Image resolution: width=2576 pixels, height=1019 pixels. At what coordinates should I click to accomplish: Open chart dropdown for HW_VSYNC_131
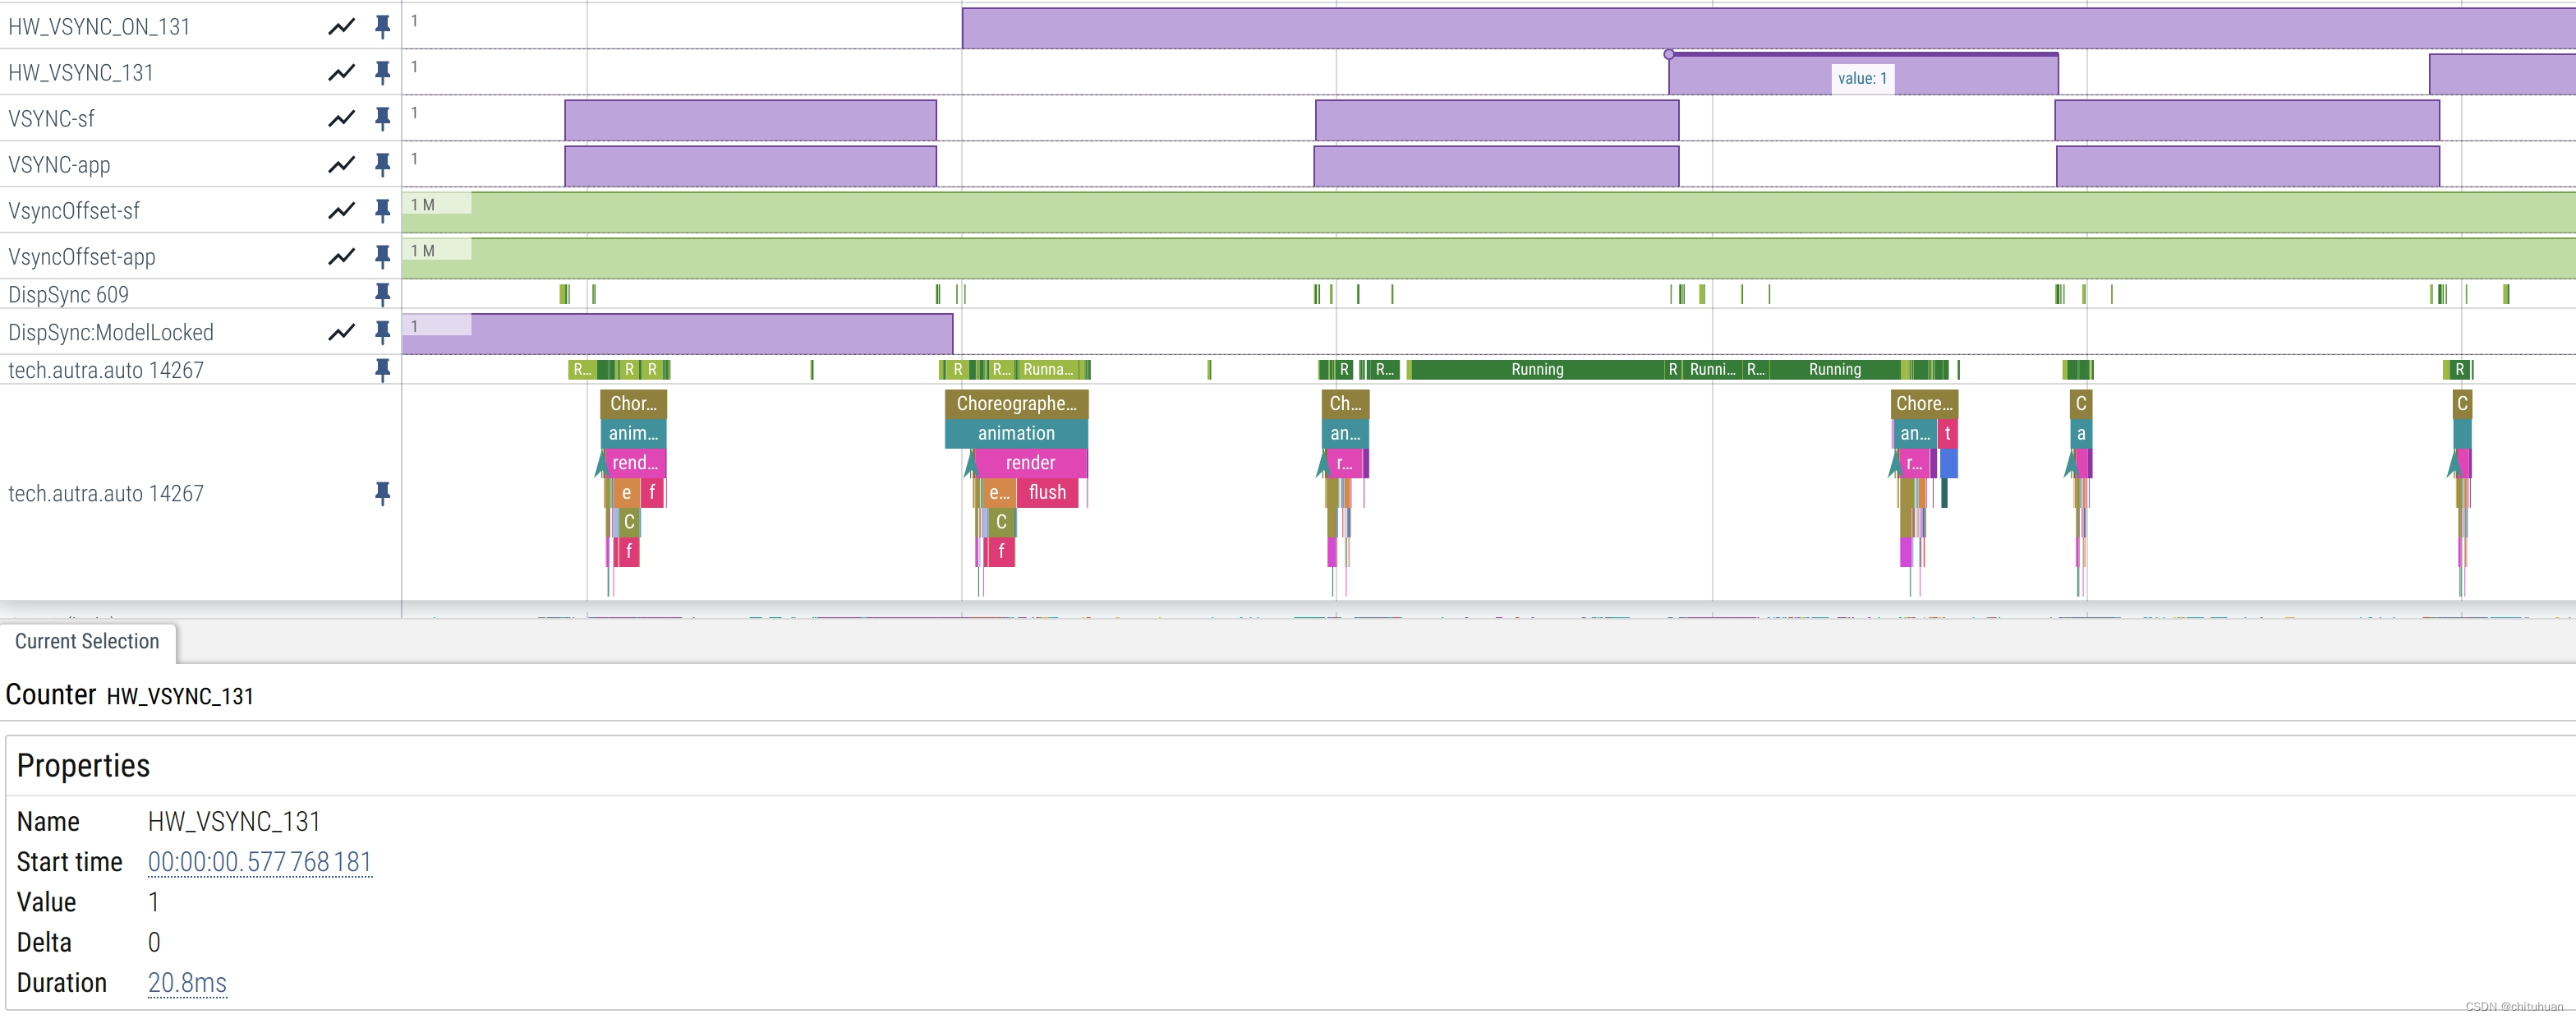342,72
